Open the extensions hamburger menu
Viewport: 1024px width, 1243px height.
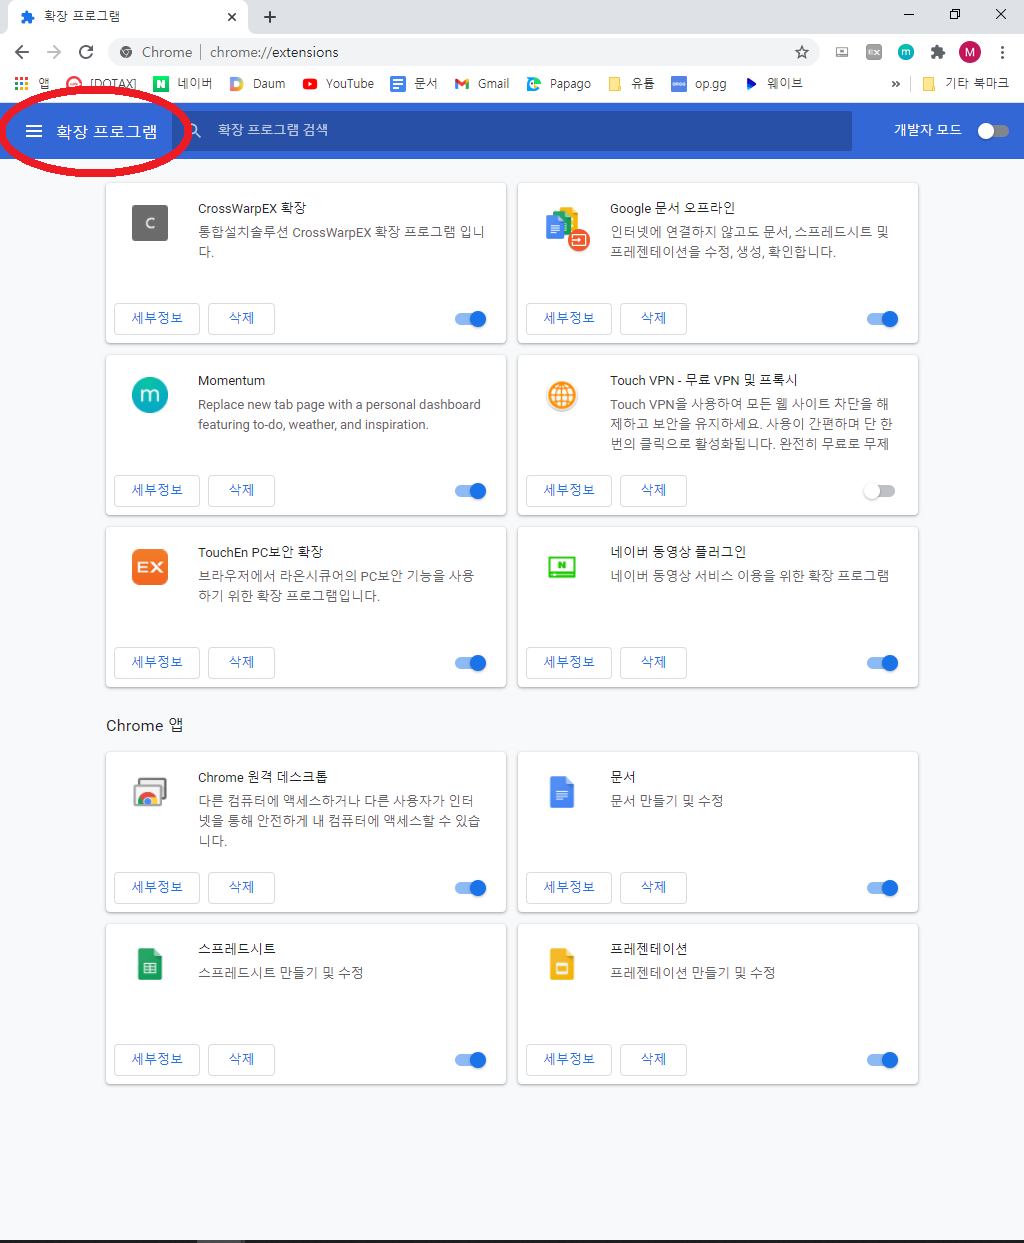tap(34, 131)
